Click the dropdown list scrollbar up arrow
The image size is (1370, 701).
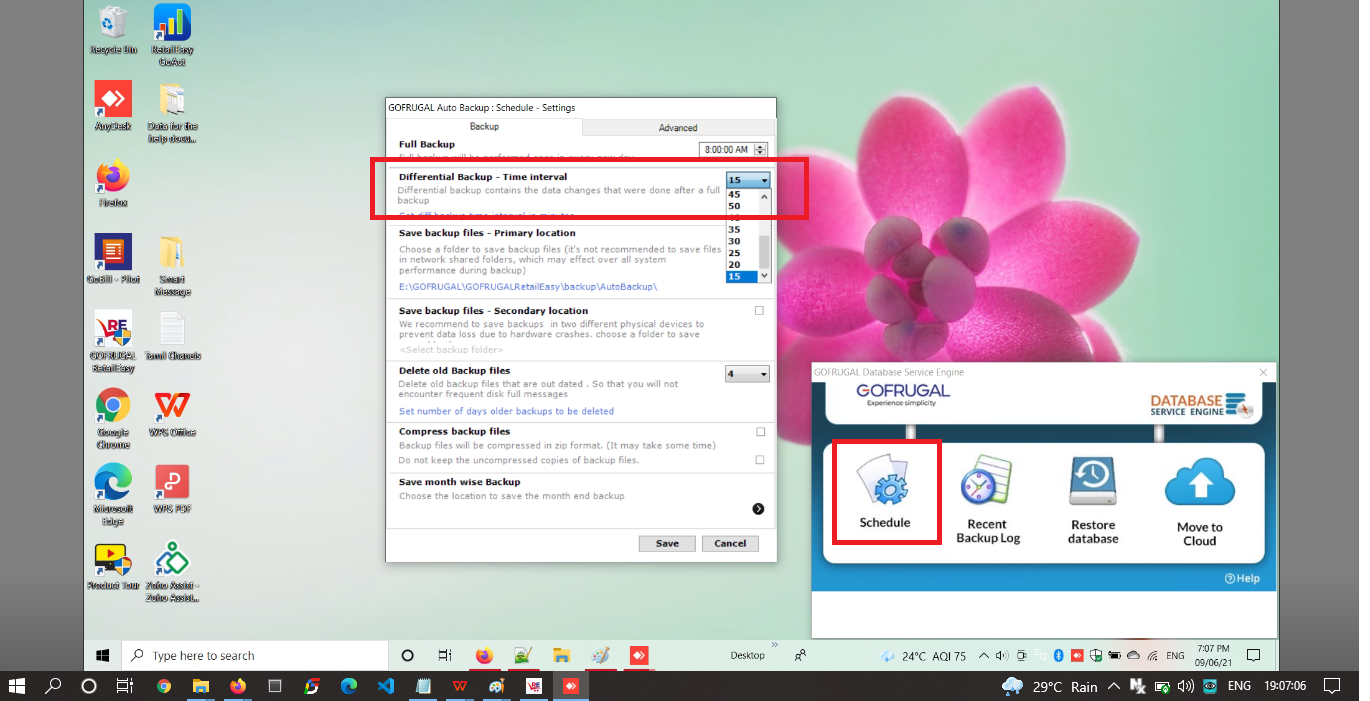[765, 196]
